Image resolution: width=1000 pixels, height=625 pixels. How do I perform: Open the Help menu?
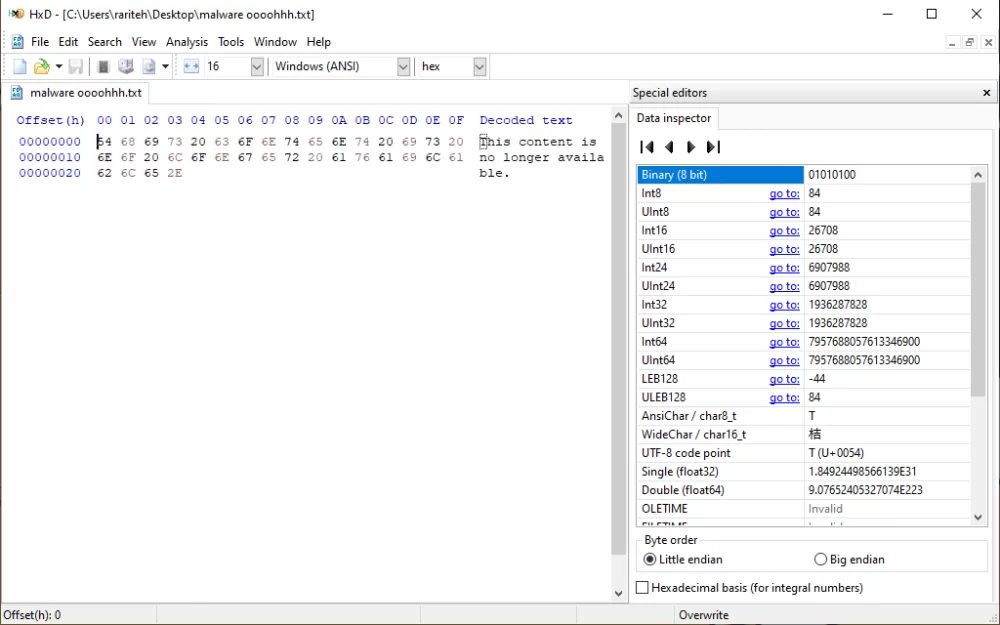tap(318, 42)
